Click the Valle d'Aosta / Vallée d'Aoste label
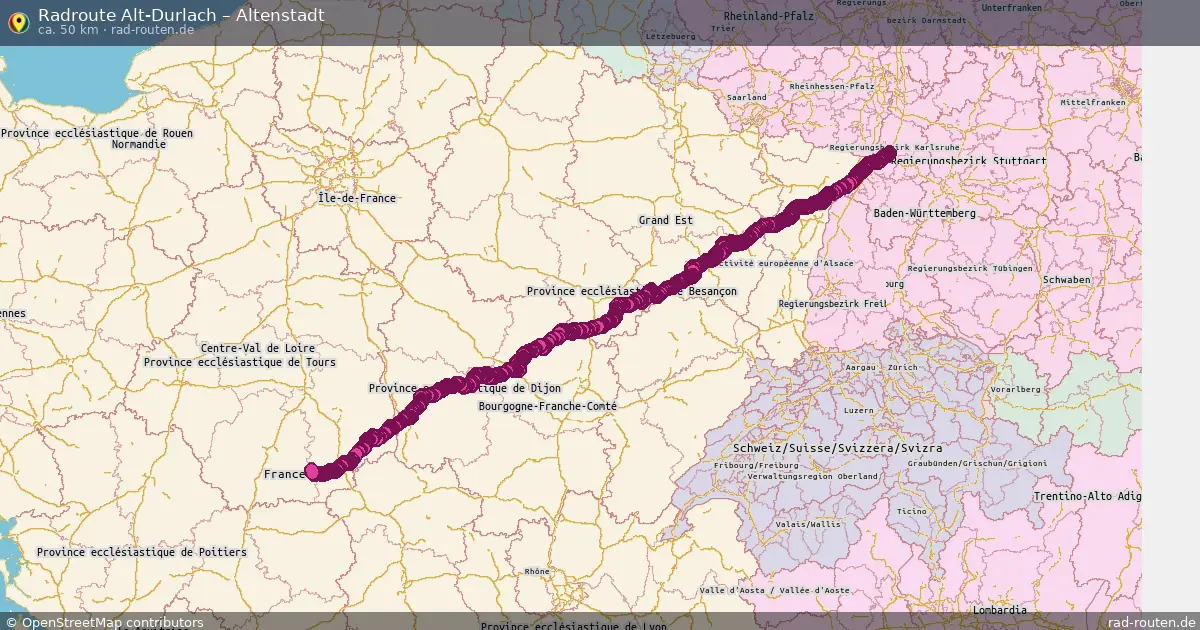The height and width of the screenshot is (630, 1200). point(774,591)
